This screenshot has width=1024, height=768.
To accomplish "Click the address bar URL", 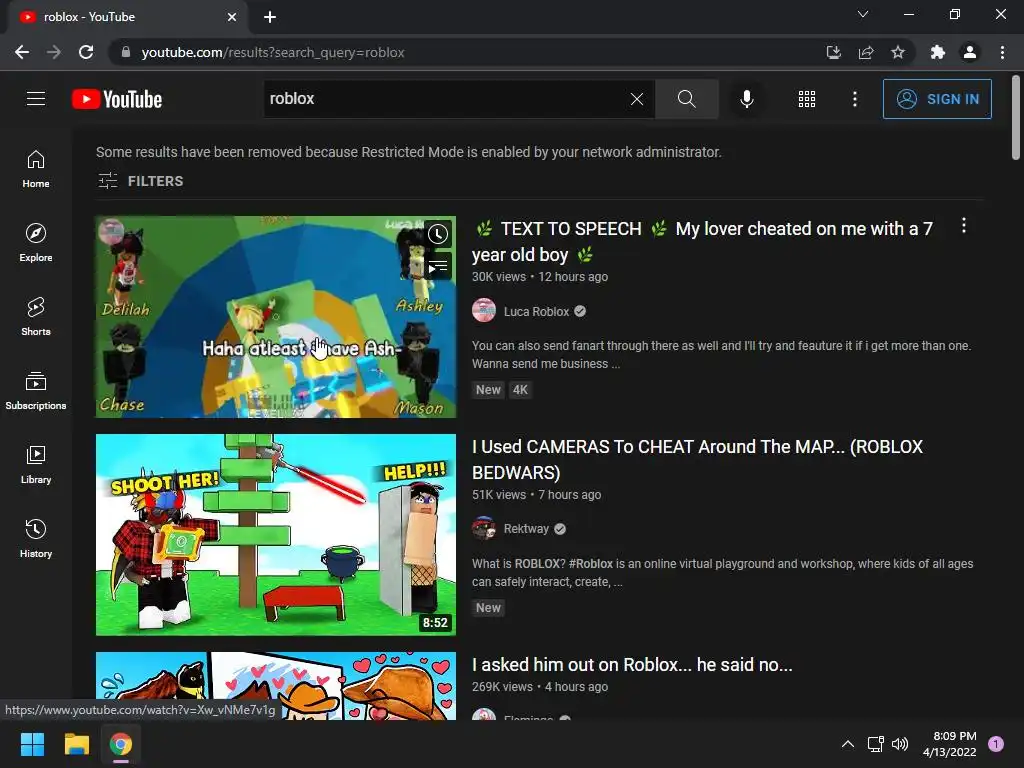I will pyautogui.click(x=273, y=52).
